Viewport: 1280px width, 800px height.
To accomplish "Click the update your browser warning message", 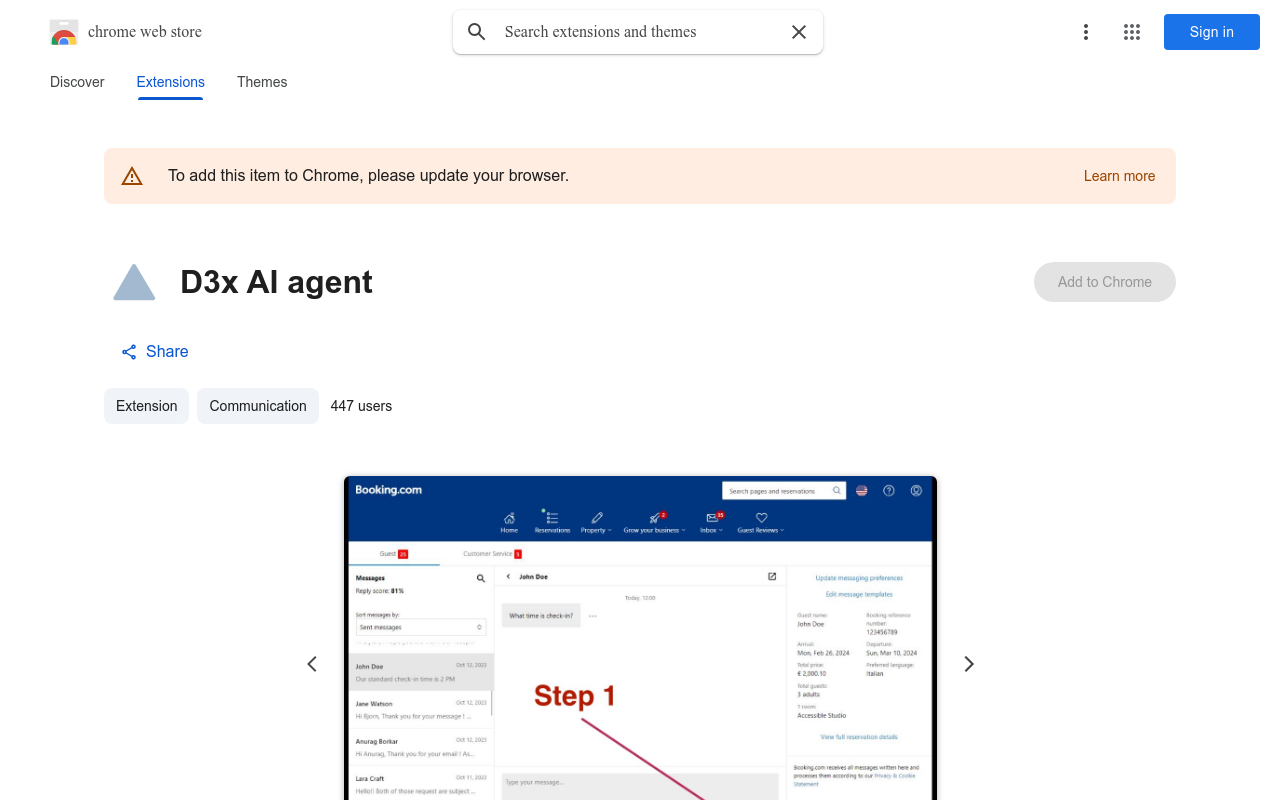I will [x=368, y=176].
